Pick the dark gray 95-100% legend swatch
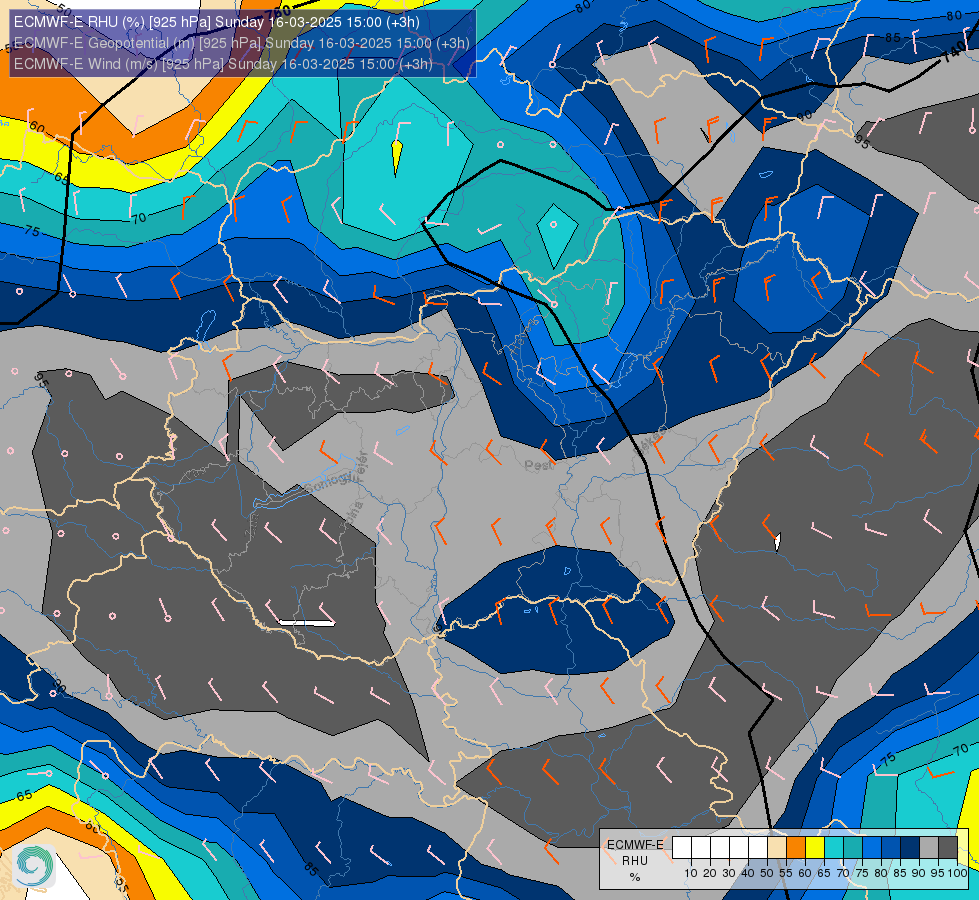This screenshot has height=900, width=979. [948, 848]
